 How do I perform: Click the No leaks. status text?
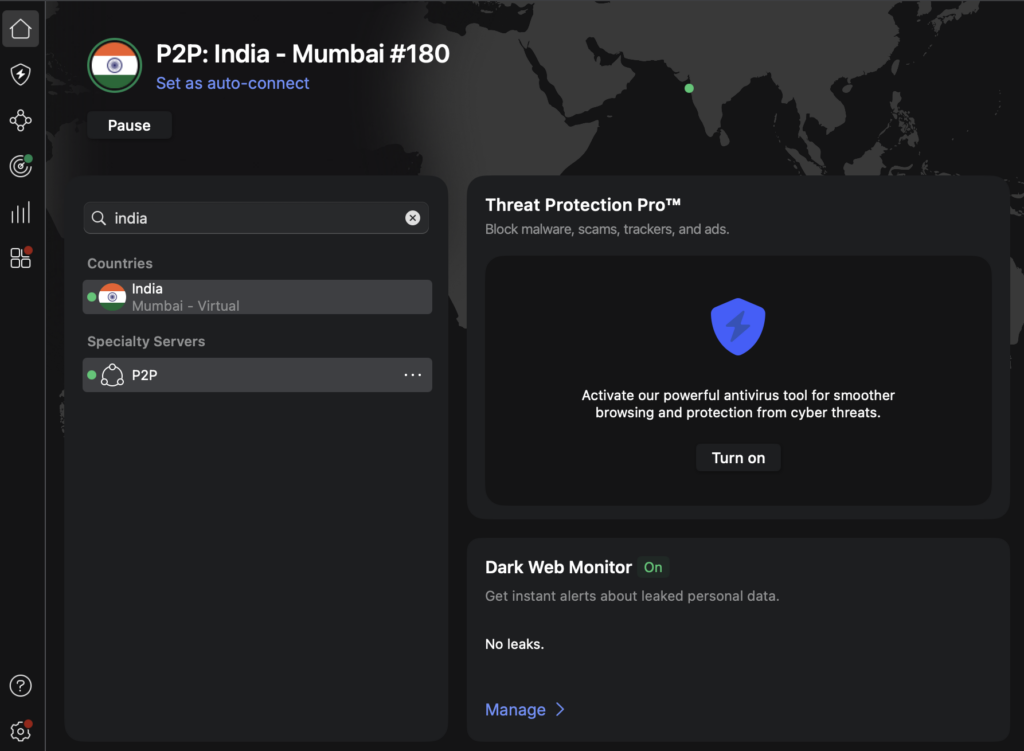click(515, 644)
